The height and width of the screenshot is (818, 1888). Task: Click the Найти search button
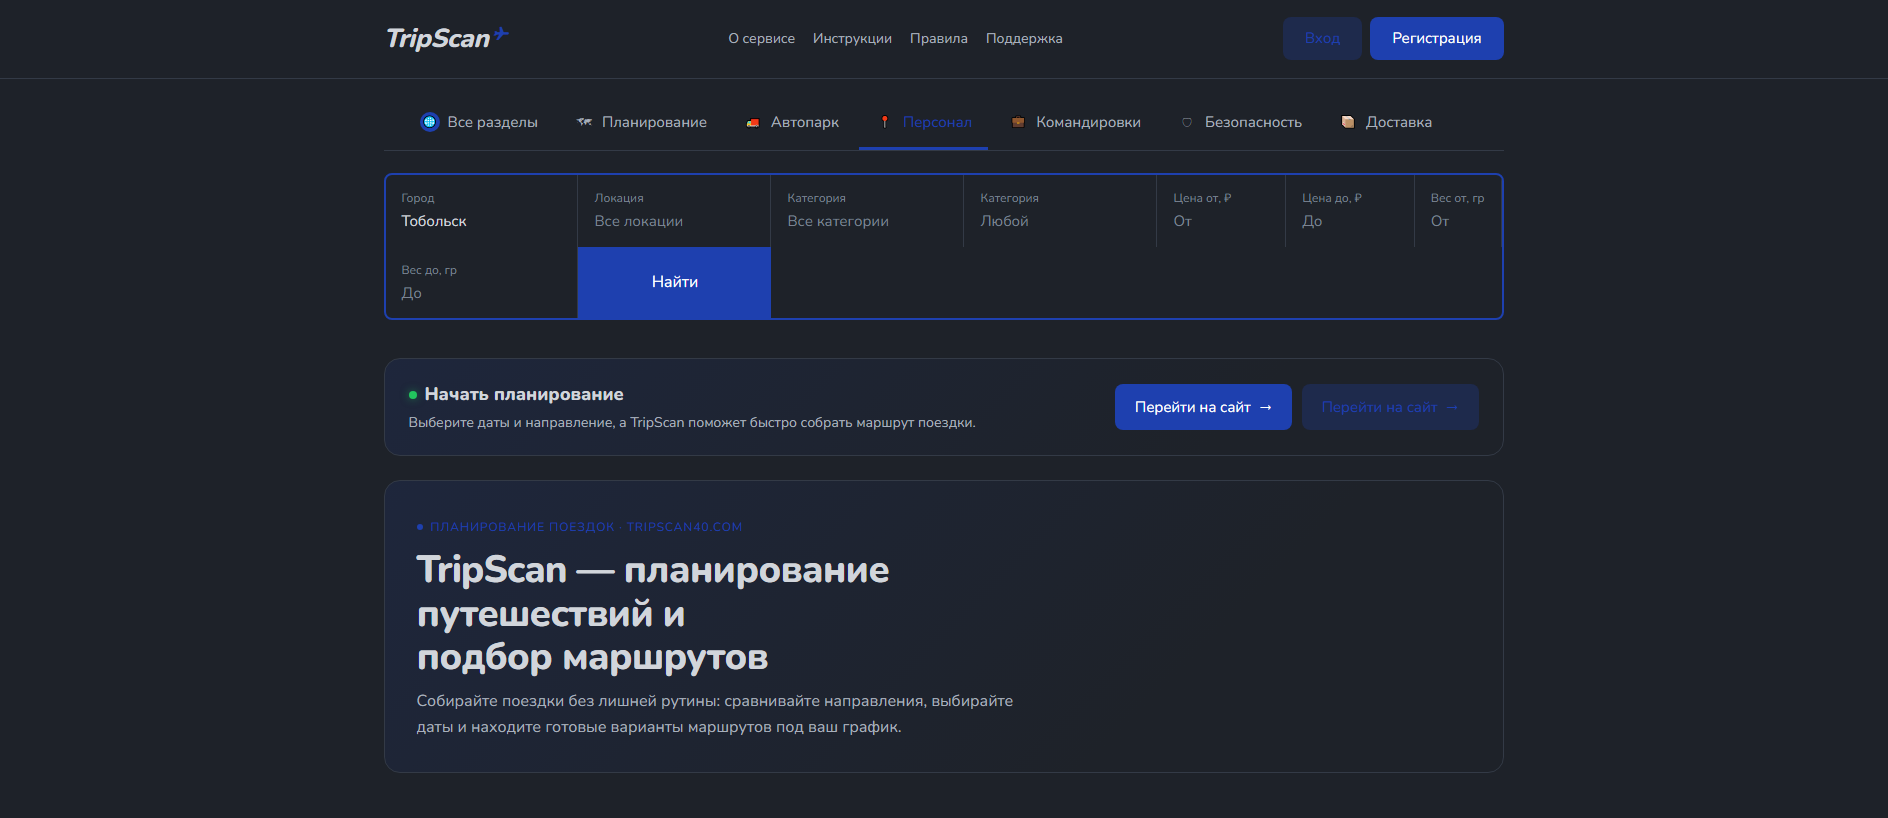click(x=675, y=283)
